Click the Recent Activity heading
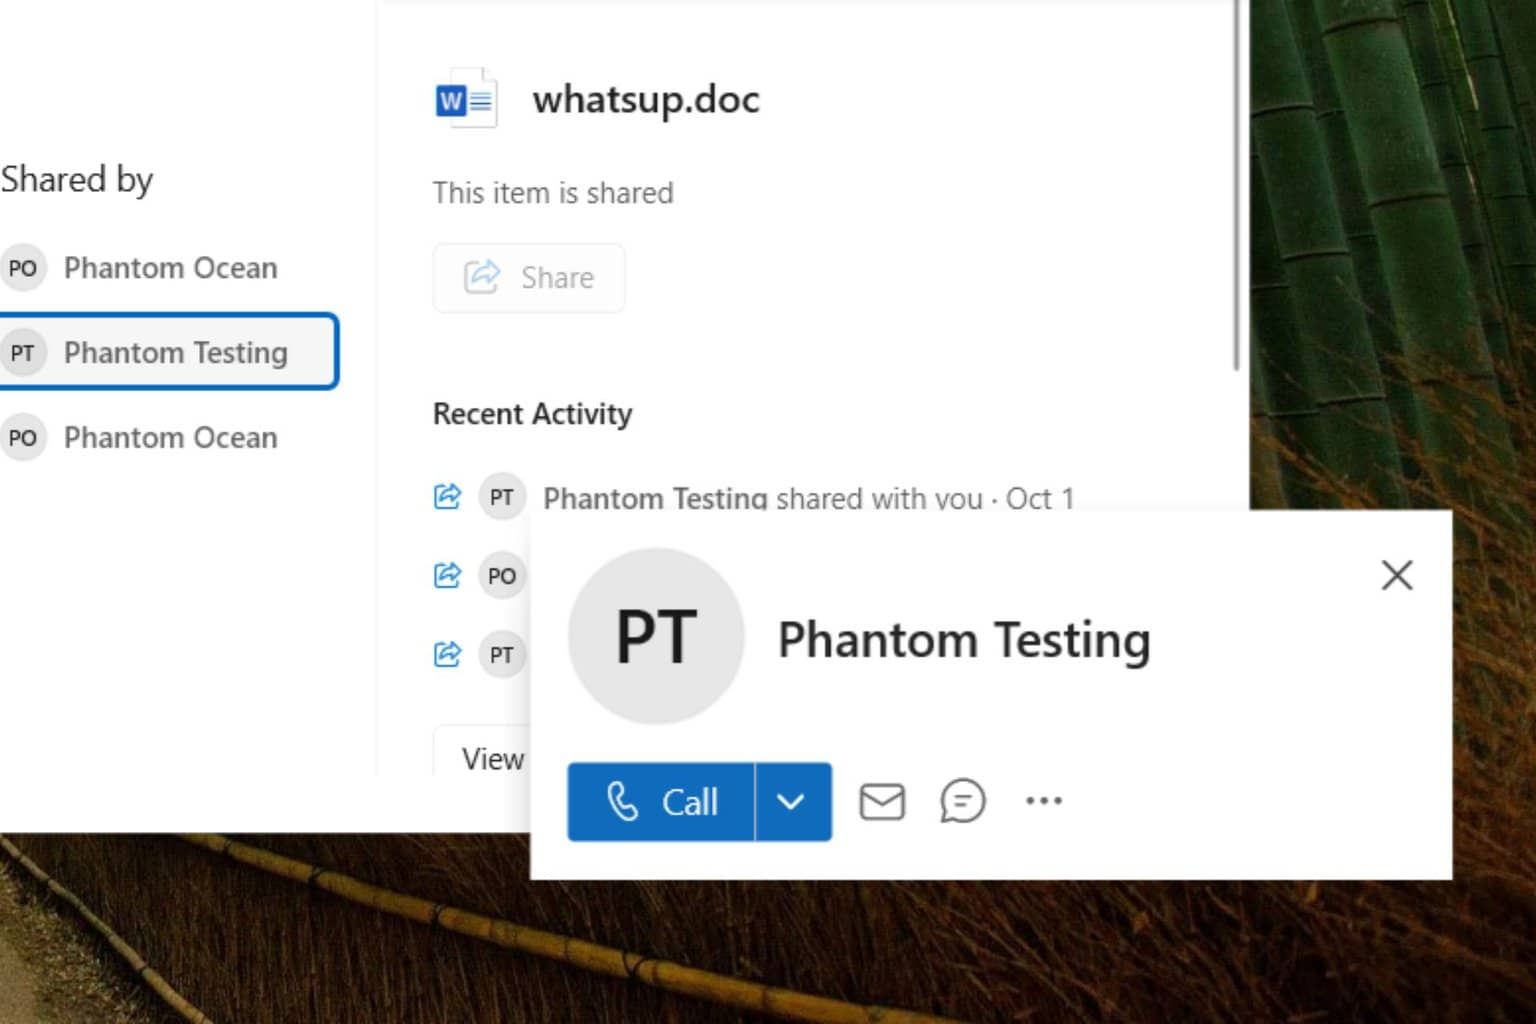The height and width of the screenshot is (1024, 1536). click(x=532, y=414)
